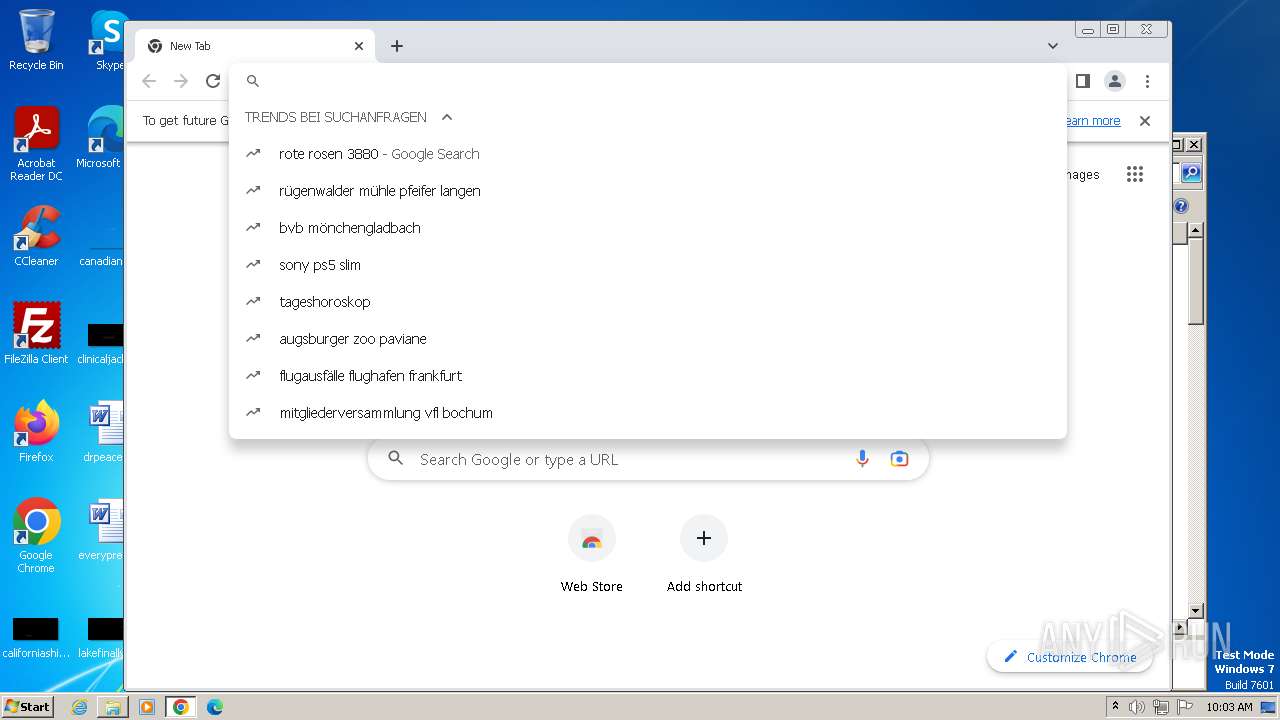Open Google Lens image search icon
The image size is (1280, 720).
point(899,459)
